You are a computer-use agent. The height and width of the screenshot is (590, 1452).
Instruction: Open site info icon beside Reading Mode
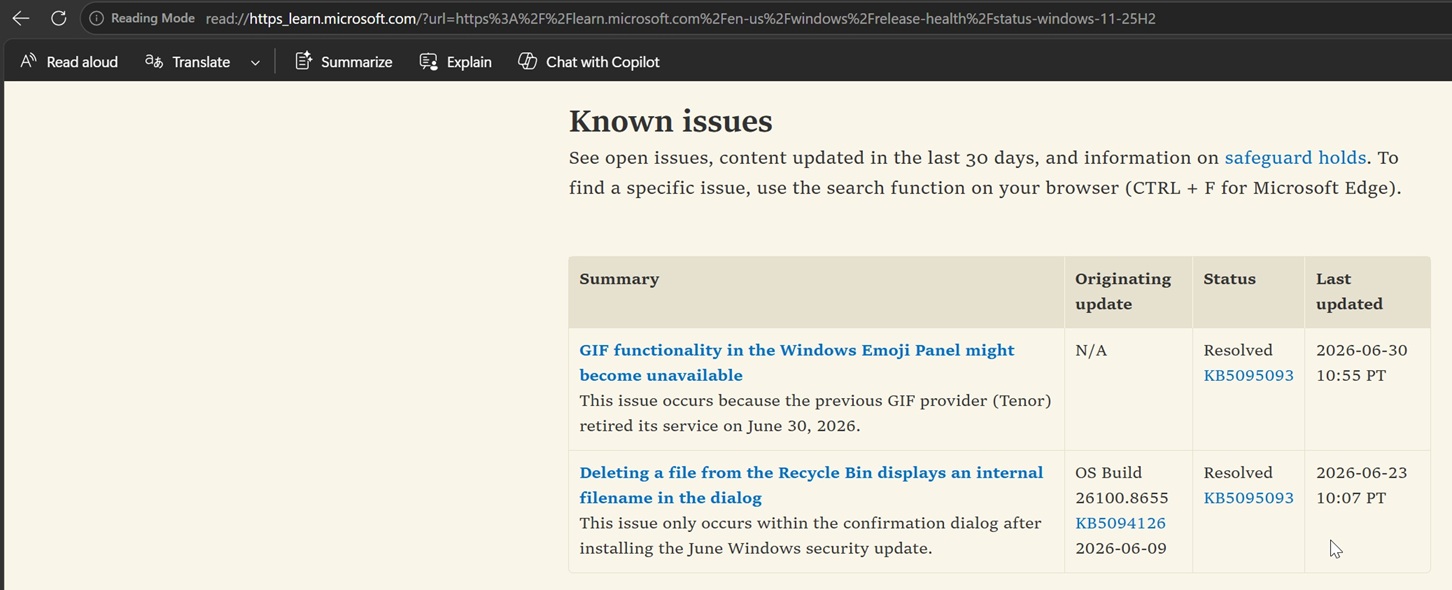tap(96, 18)
